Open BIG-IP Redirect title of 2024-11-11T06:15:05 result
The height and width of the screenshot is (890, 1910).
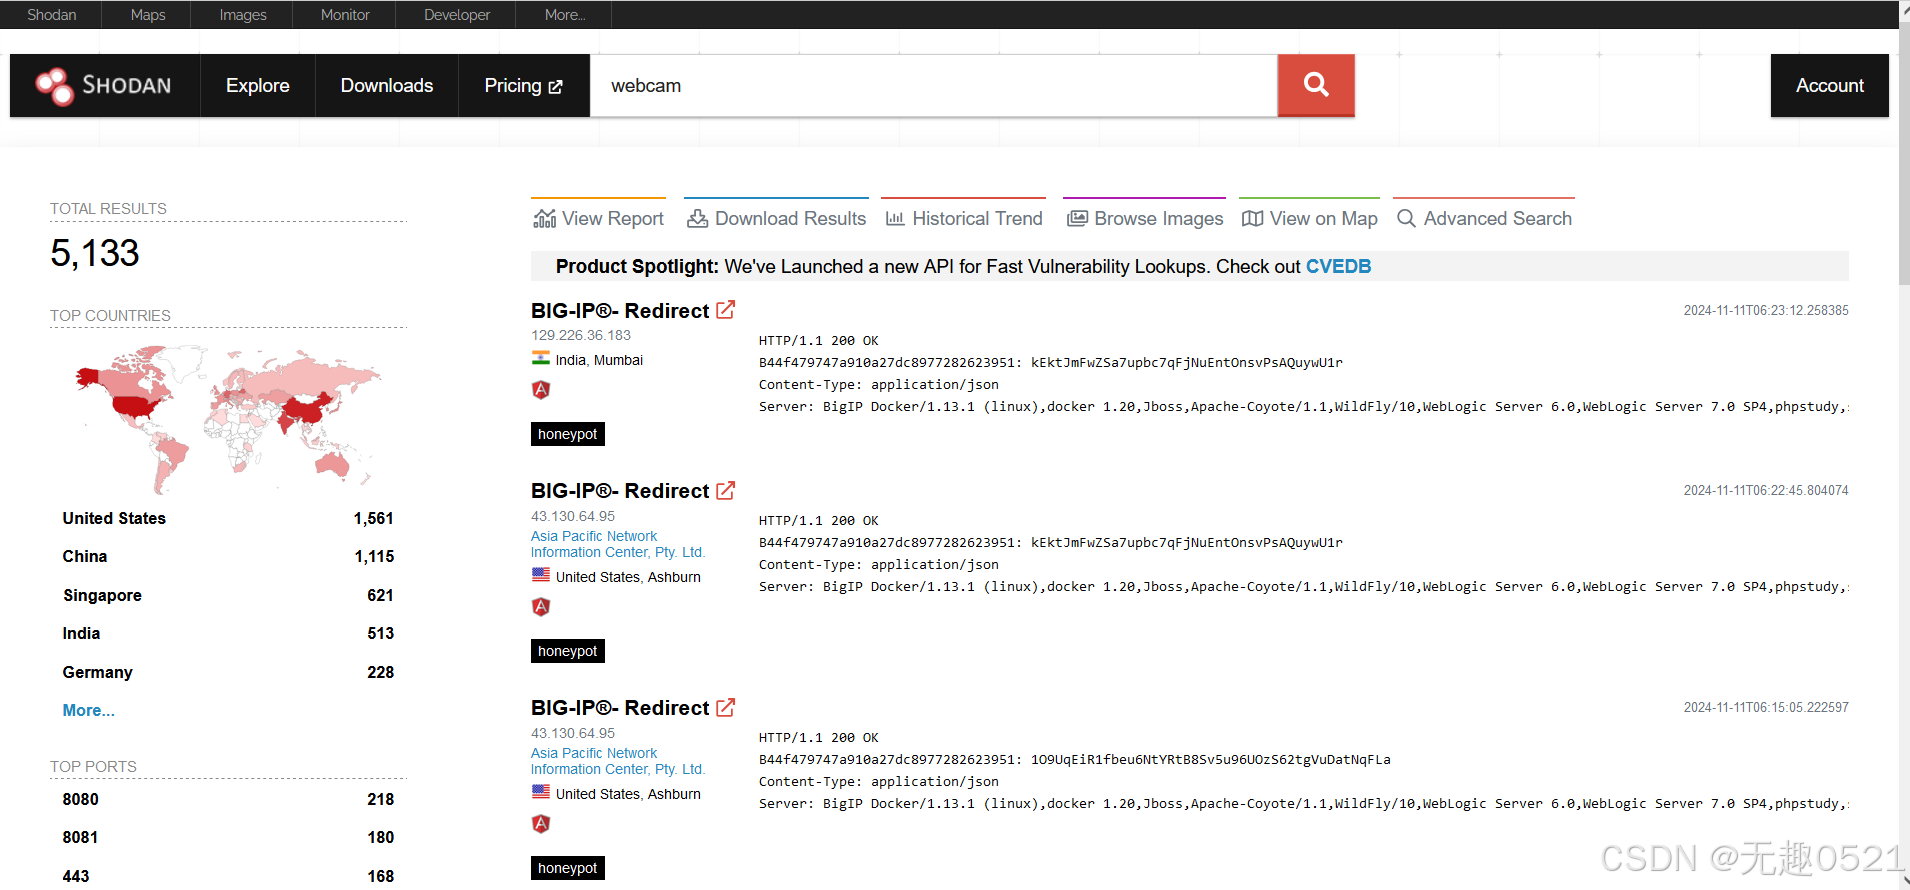[x=620, y=708]
